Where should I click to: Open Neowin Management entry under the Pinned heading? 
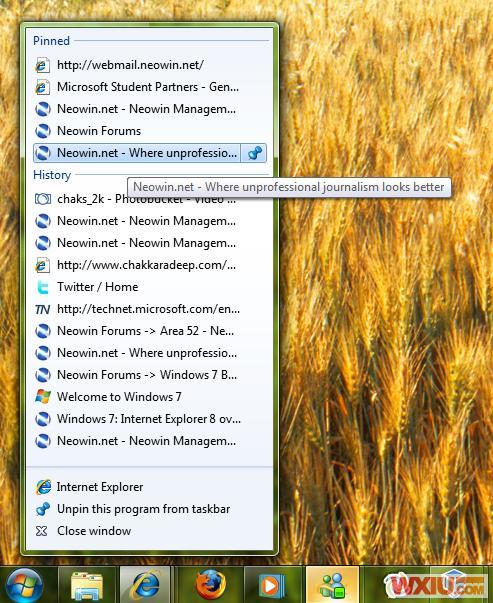pos(150,109)
